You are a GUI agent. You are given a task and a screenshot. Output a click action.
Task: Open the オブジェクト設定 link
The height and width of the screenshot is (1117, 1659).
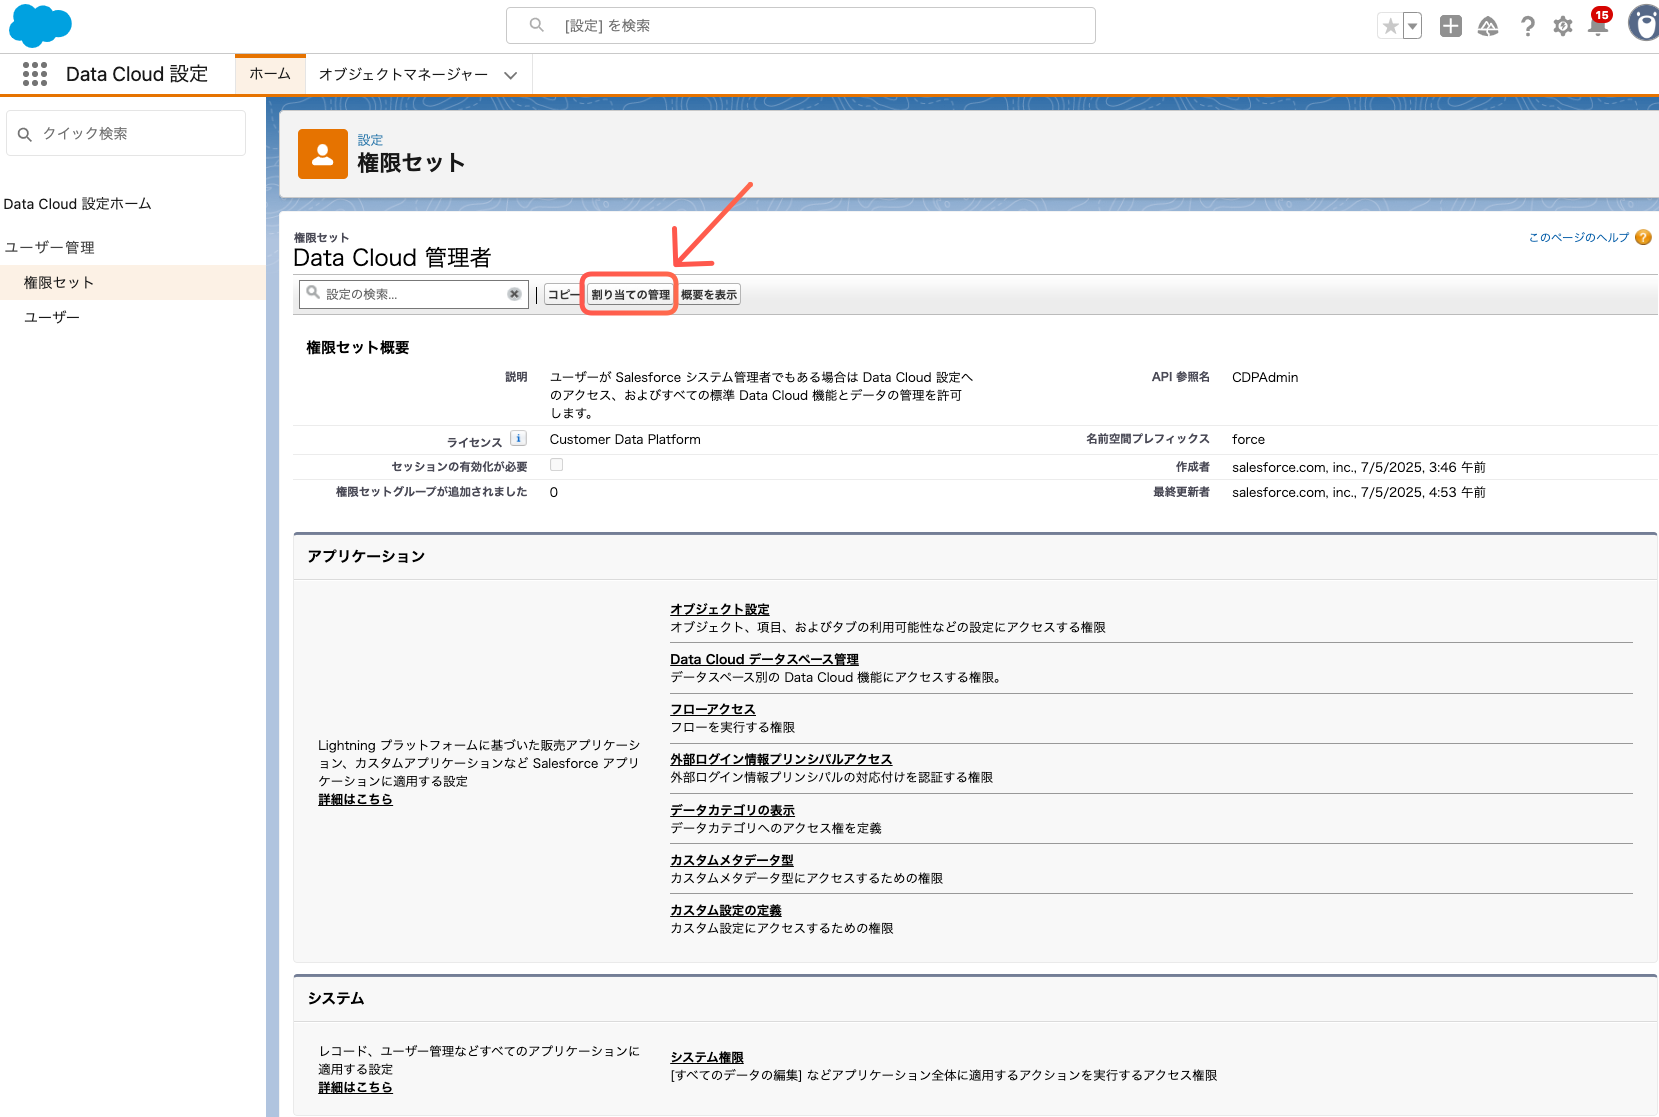tap(720, 609)
